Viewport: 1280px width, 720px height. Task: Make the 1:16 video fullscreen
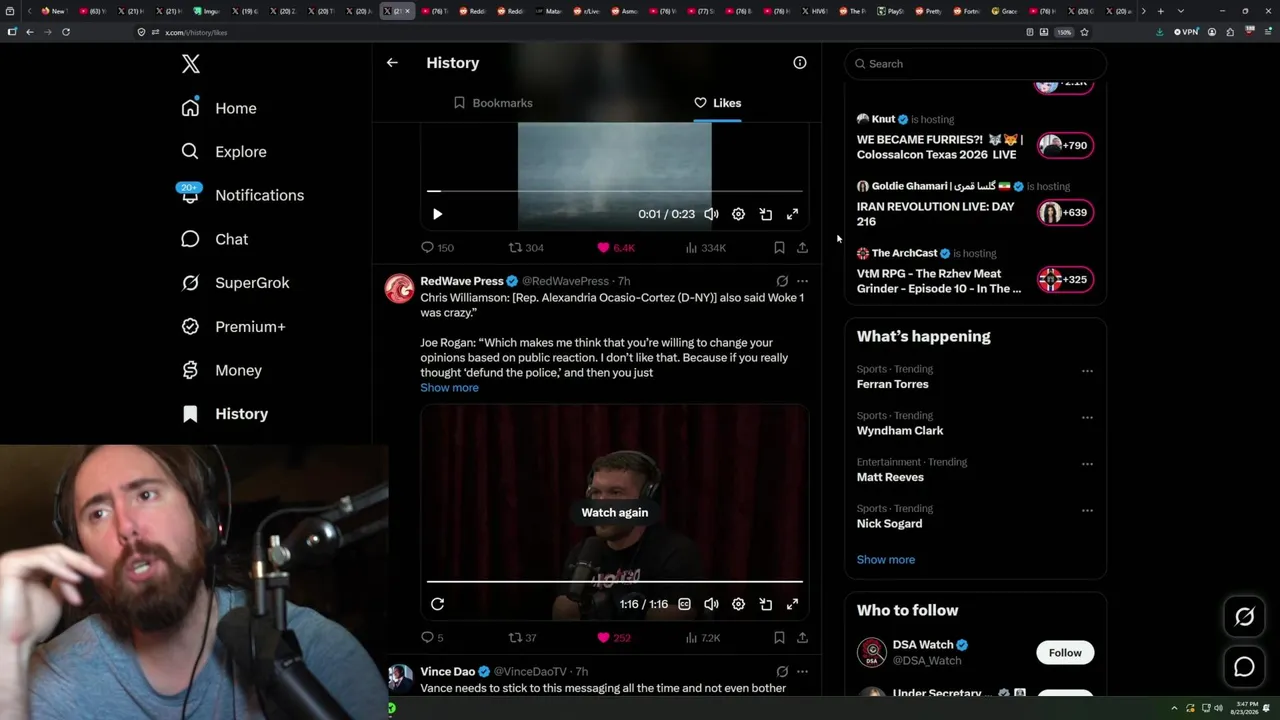pyautogui.click(x=792, y=604)
